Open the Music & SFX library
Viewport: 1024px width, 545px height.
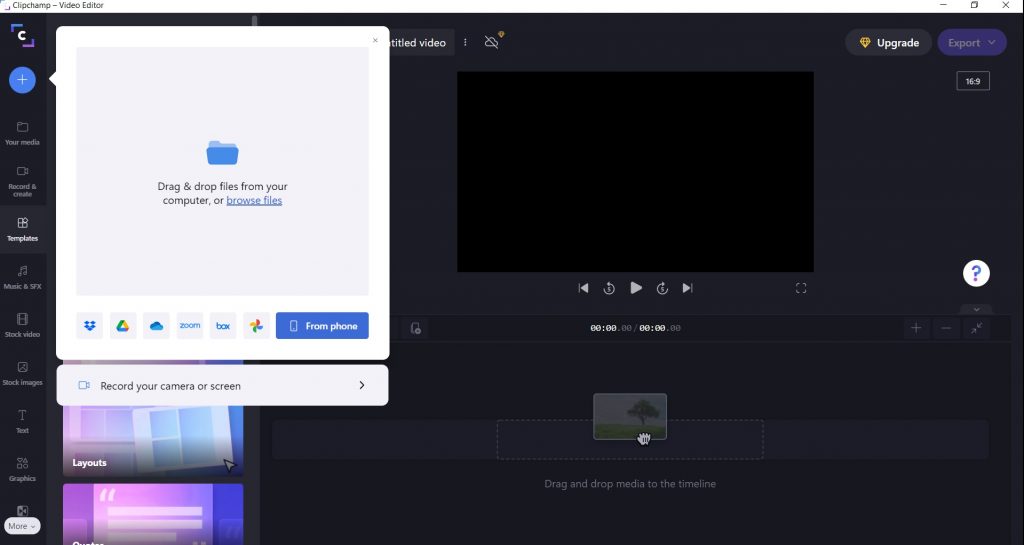(x=22, y=277)
